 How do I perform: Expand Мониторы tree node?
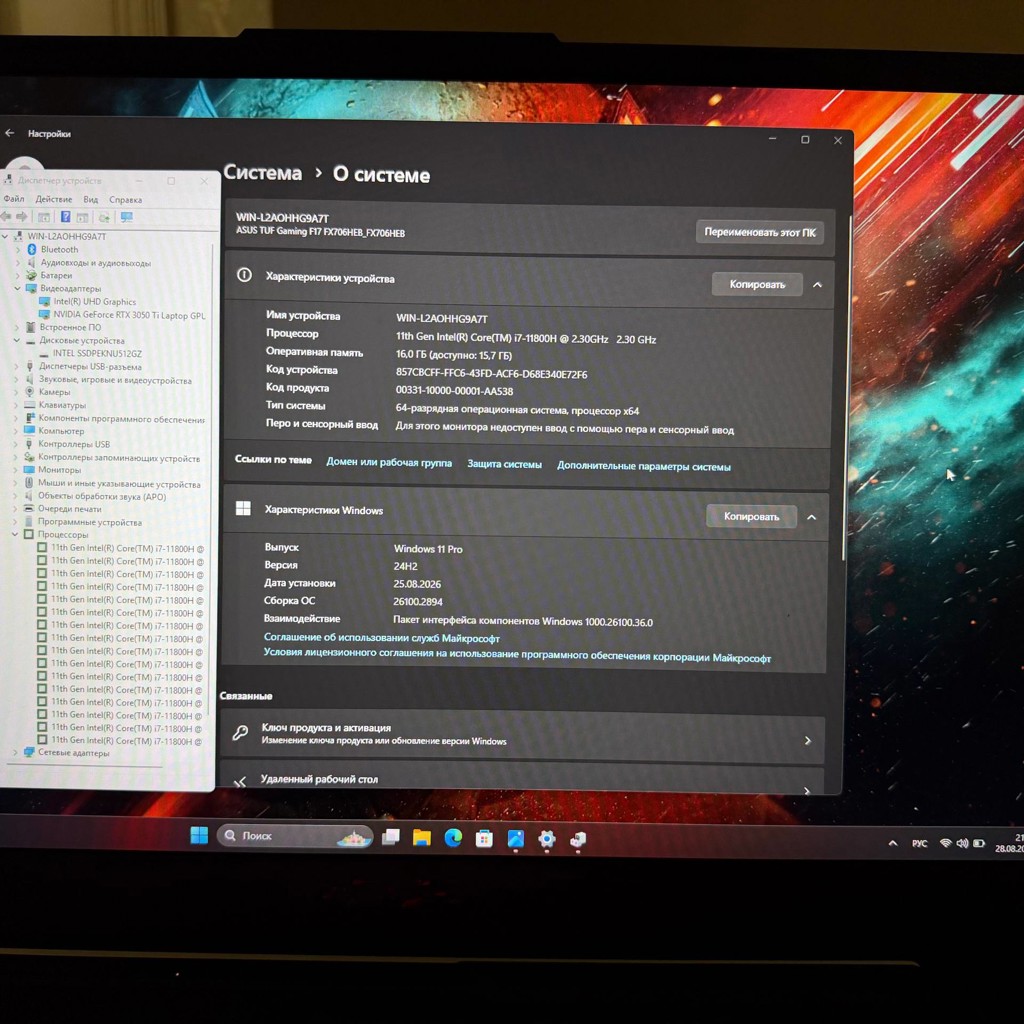[x=15, y=470]
